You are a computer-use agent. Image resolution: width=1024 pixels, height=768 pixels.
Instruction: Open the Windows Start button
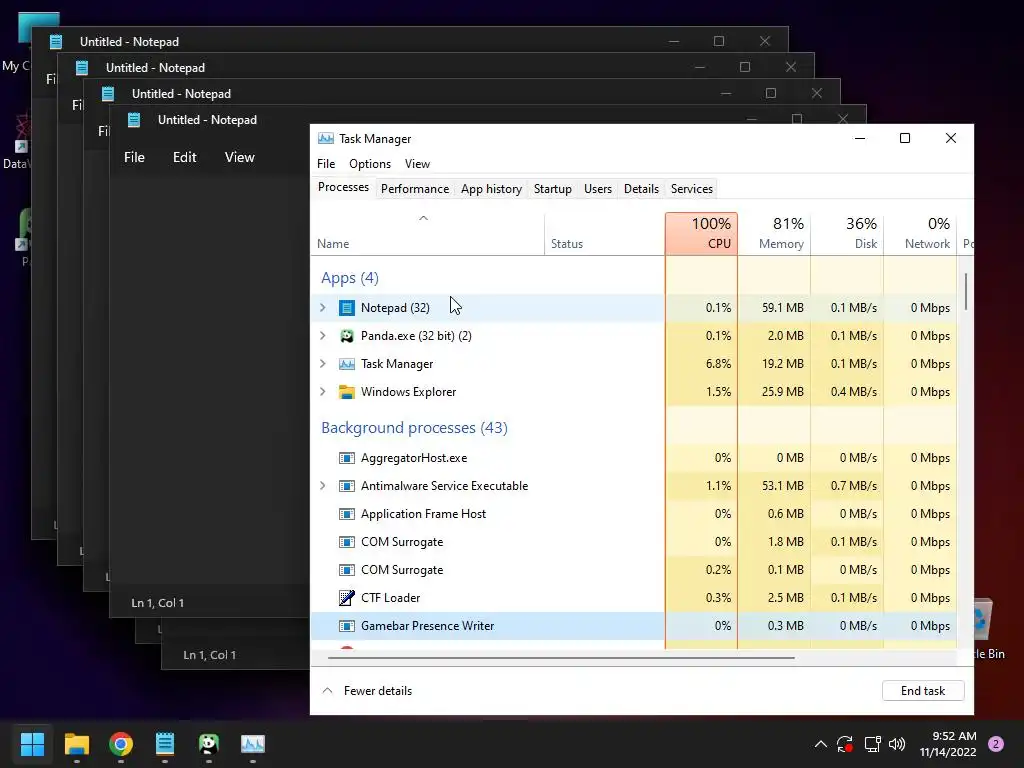[x=32, y=744]
